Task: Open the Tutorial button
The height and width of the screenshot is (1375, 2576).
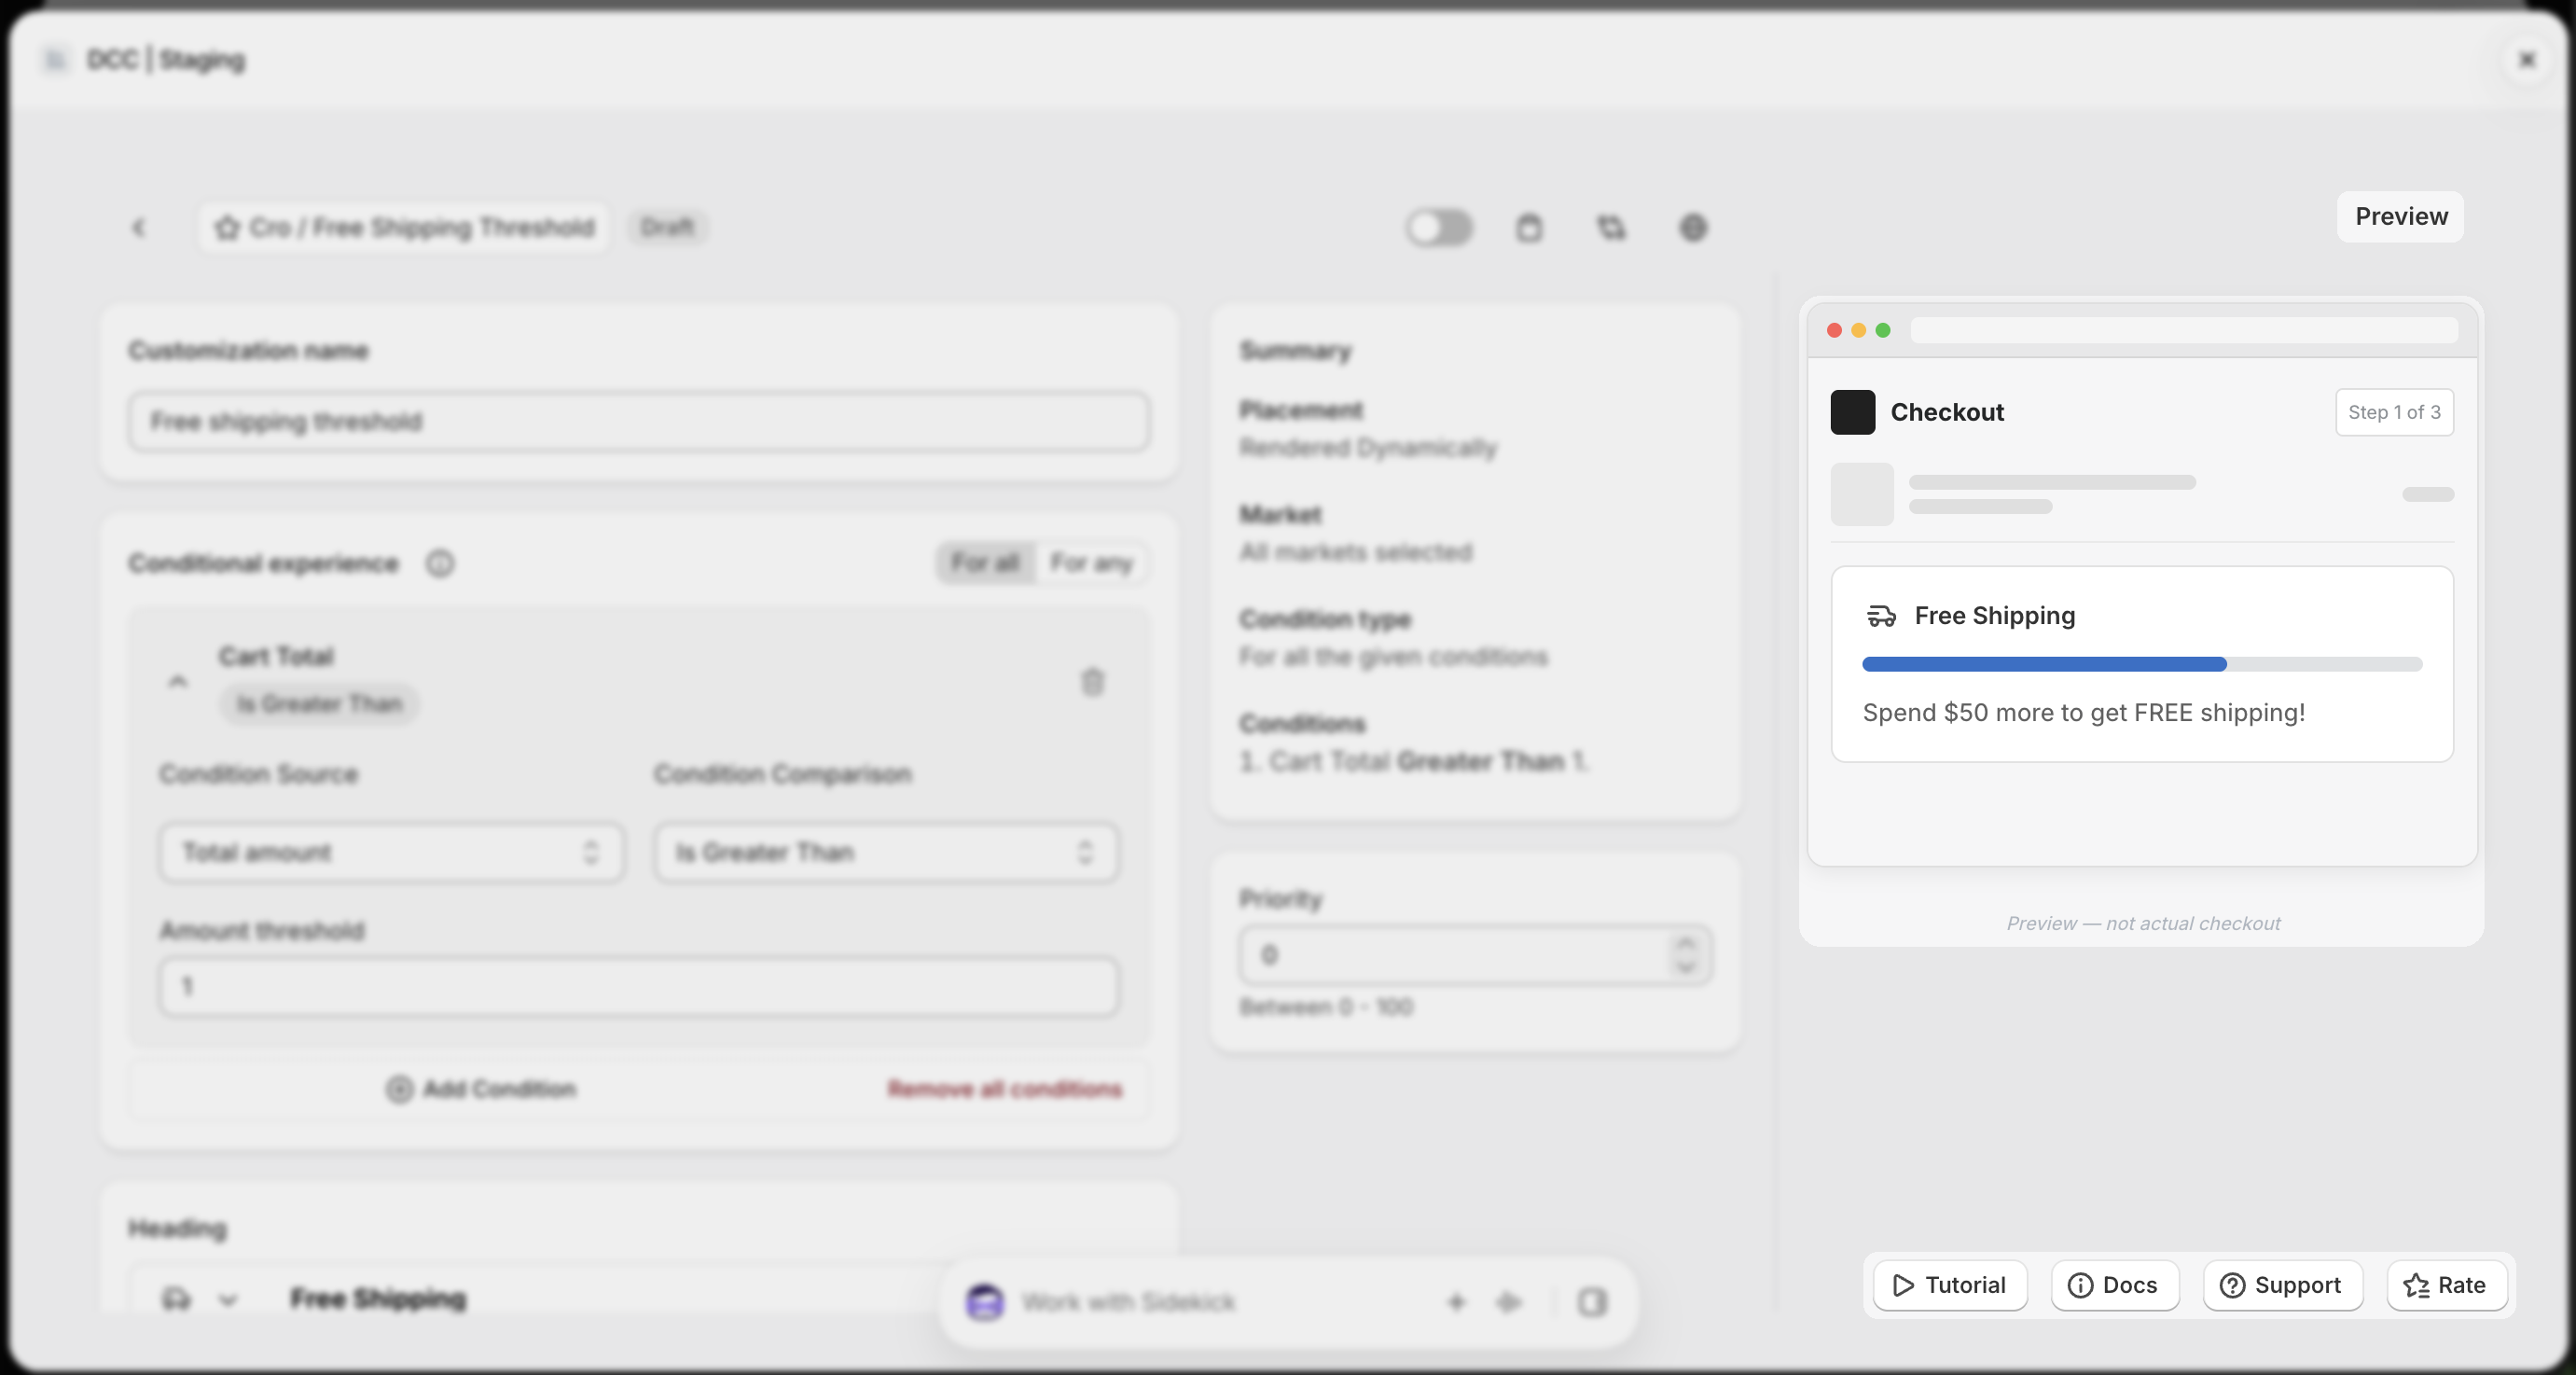Action: pyautogui.click(x=1950, y=1285)
